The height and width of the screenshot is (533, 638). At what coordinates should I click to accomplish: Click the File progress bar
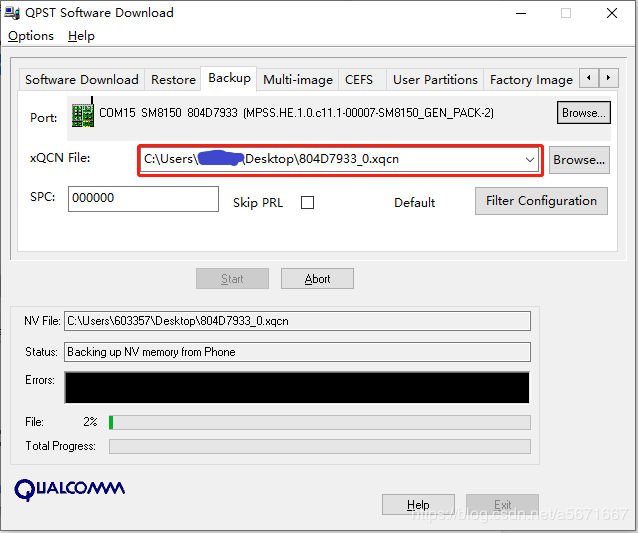pos(320,422)
